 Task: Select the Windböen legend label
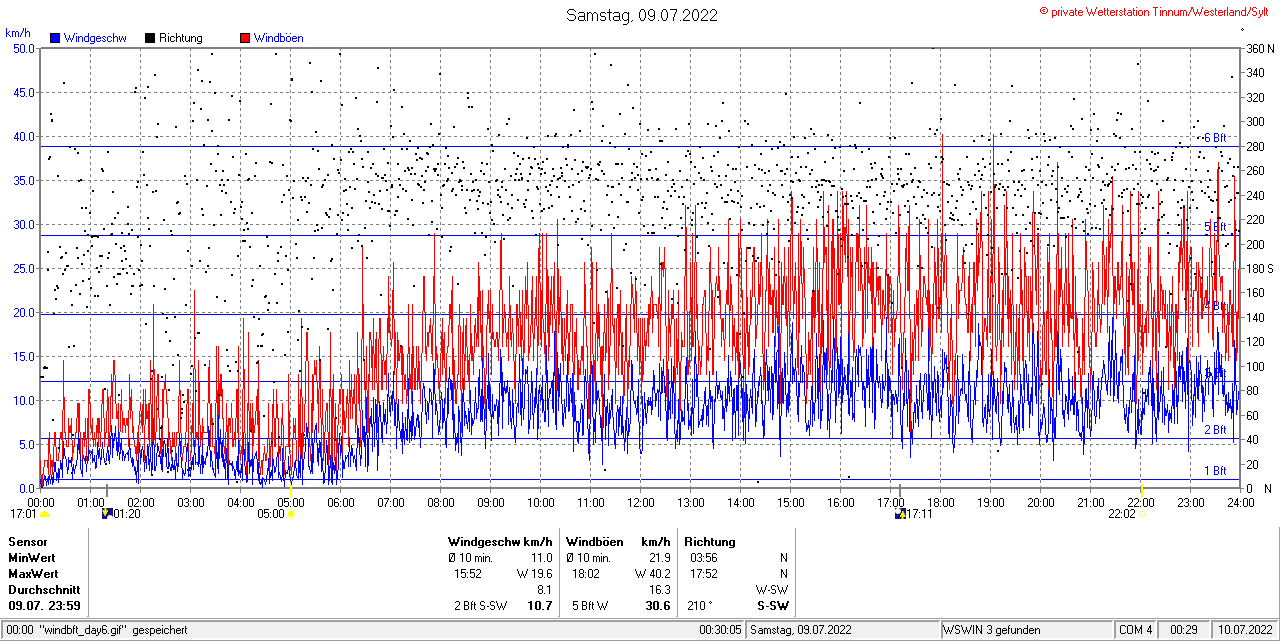point(279,38)
